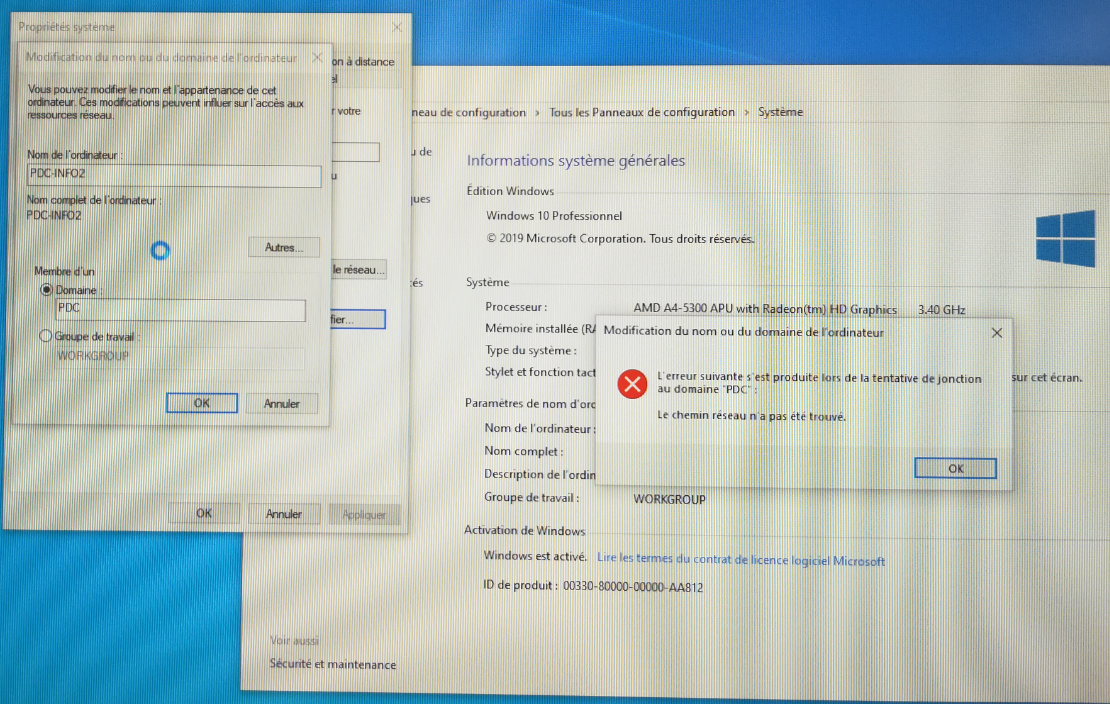The width and height of the screenshot is (1110, 704).
Task: Click the red error icon in the dialog
Action: (x=631, y=384)
